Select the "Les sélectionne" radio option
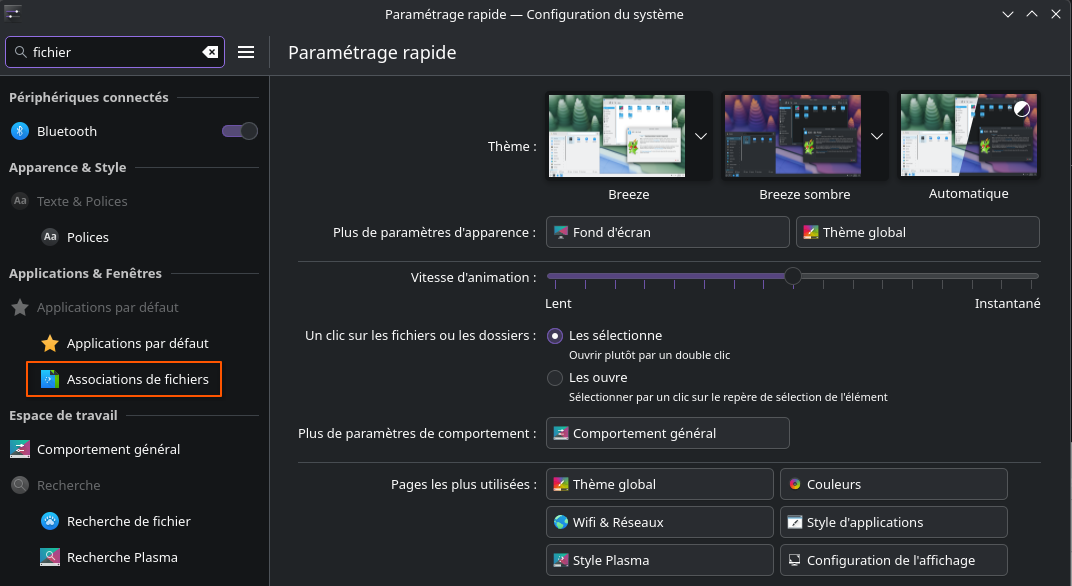The height and width of the screenshot is (586, 1072). click(x=555, y=336)
